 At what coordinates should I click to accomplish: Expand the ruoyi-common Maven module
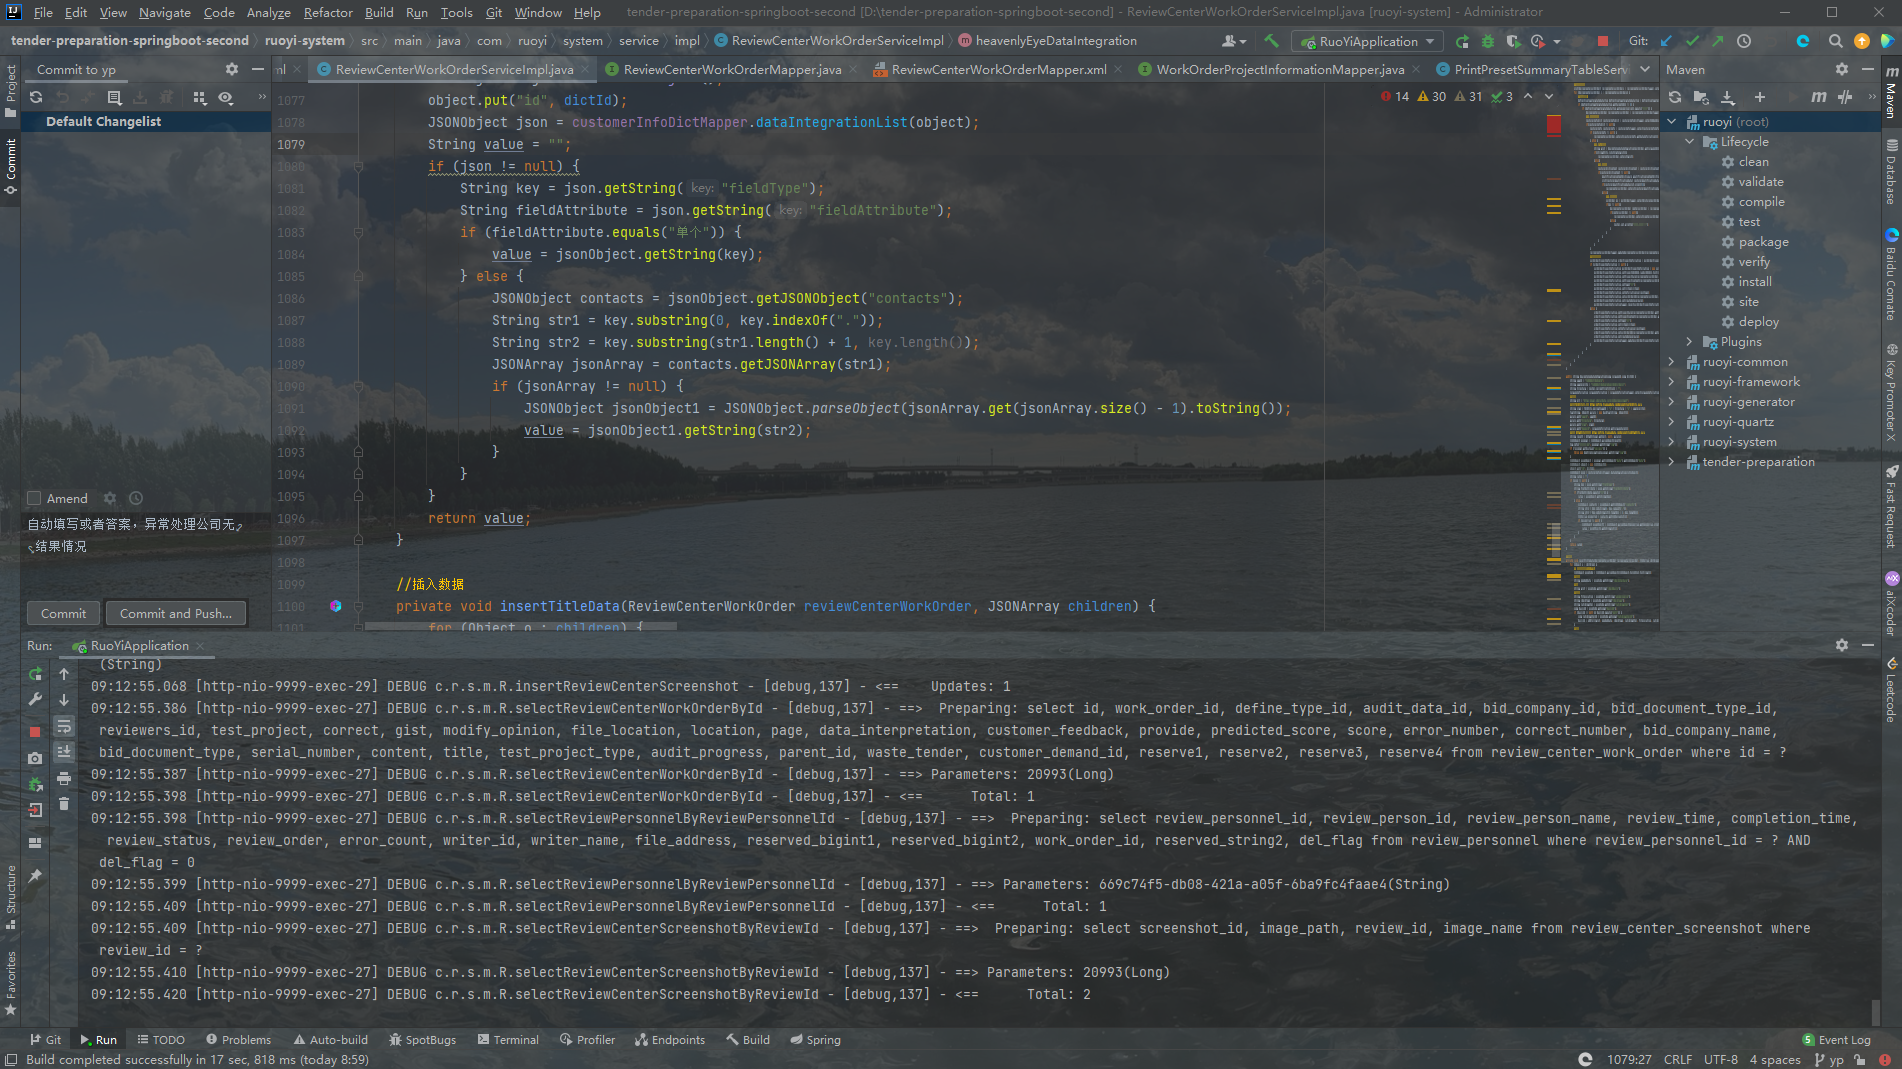point(1671,362)
